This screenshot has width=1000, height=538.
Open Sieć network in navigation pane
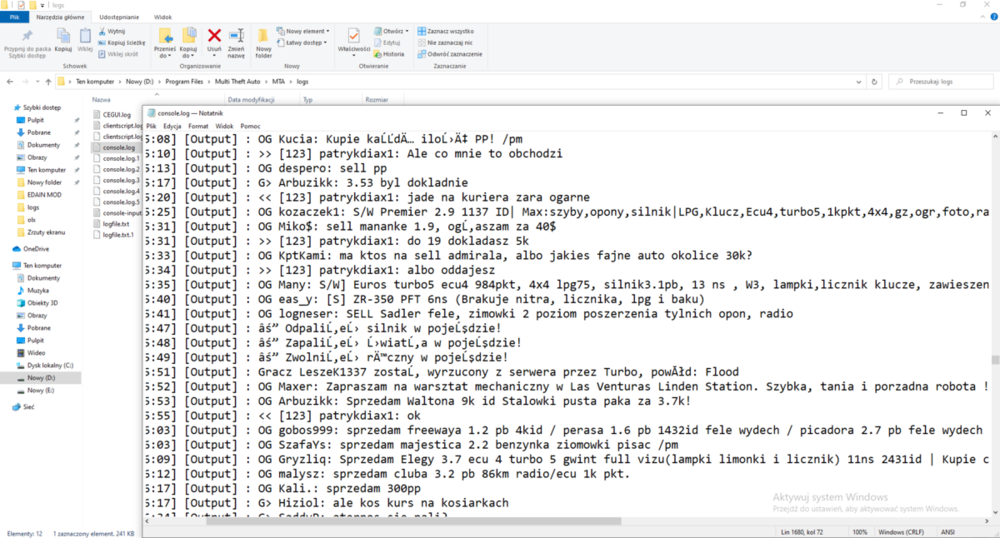[x=24, y=407]
